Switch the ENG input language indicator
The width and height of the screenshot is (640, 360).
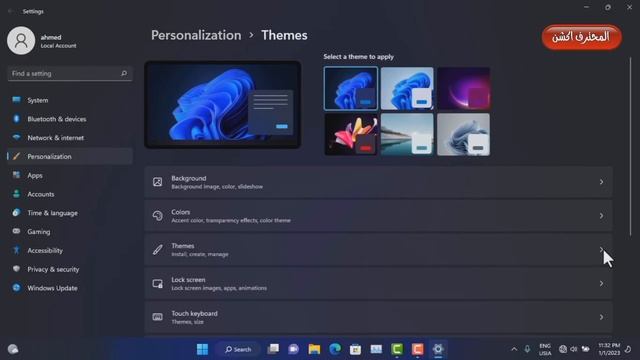click(545, 349)
